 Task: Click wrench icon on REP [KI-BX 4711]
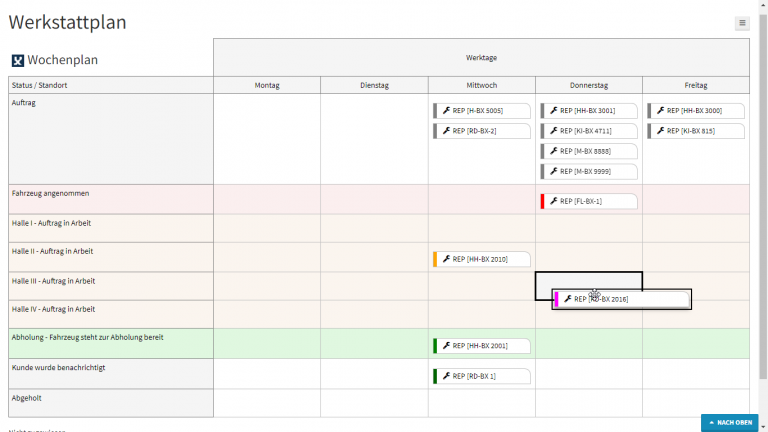point(553,130)
